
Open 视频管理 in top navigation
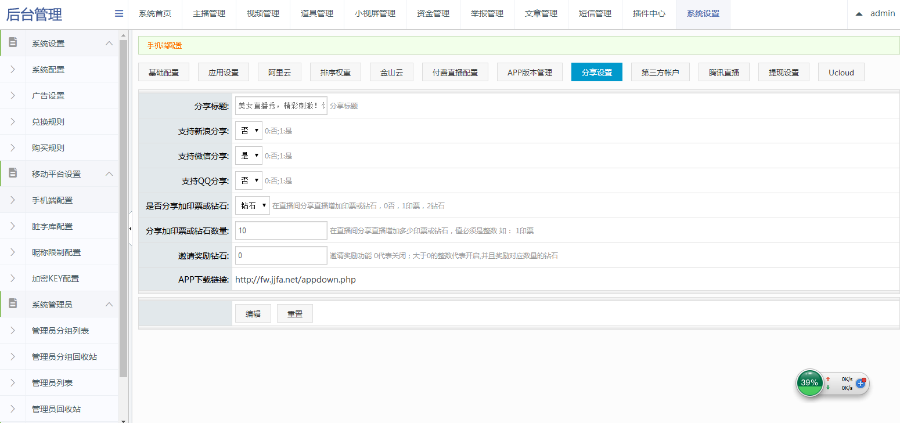pyautogui.click(x=262, y=14)
